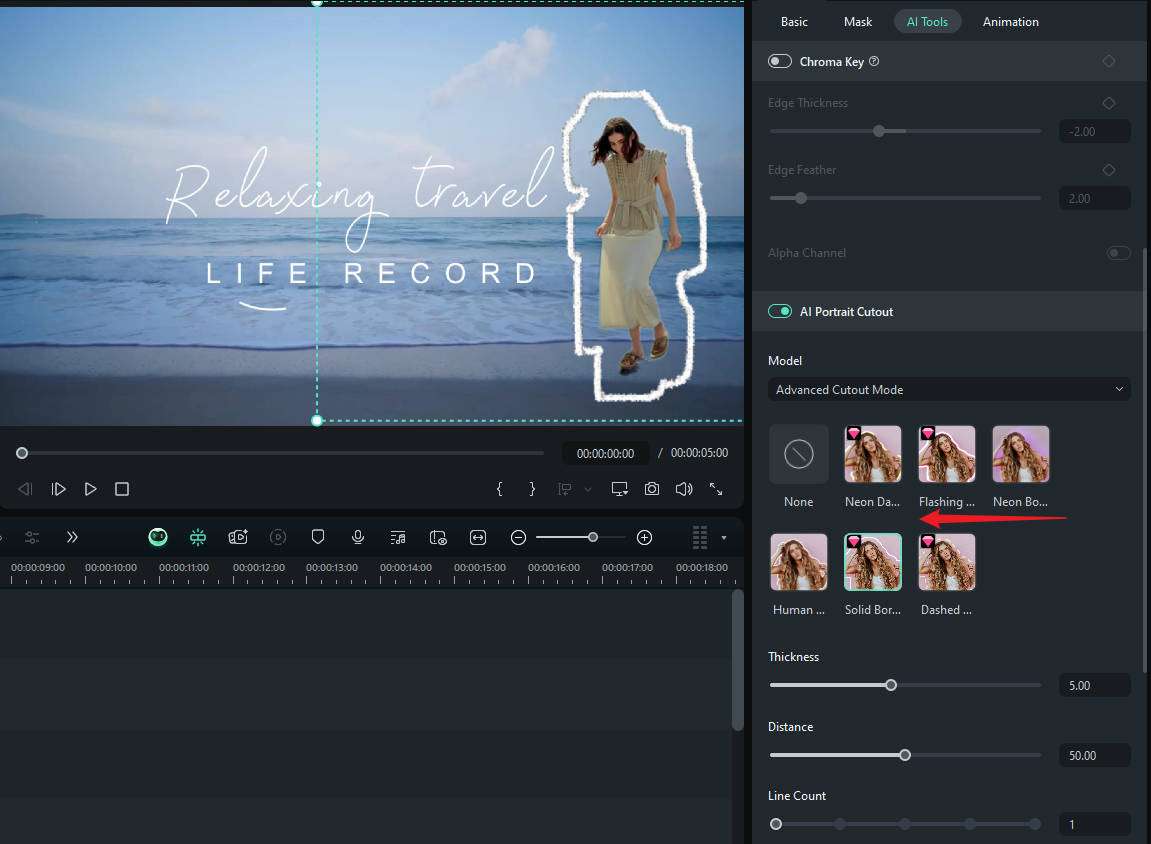Screen dimensions: 1151x844
Task: Click the grid track layout icon
Action: click(x=700, y=537)
